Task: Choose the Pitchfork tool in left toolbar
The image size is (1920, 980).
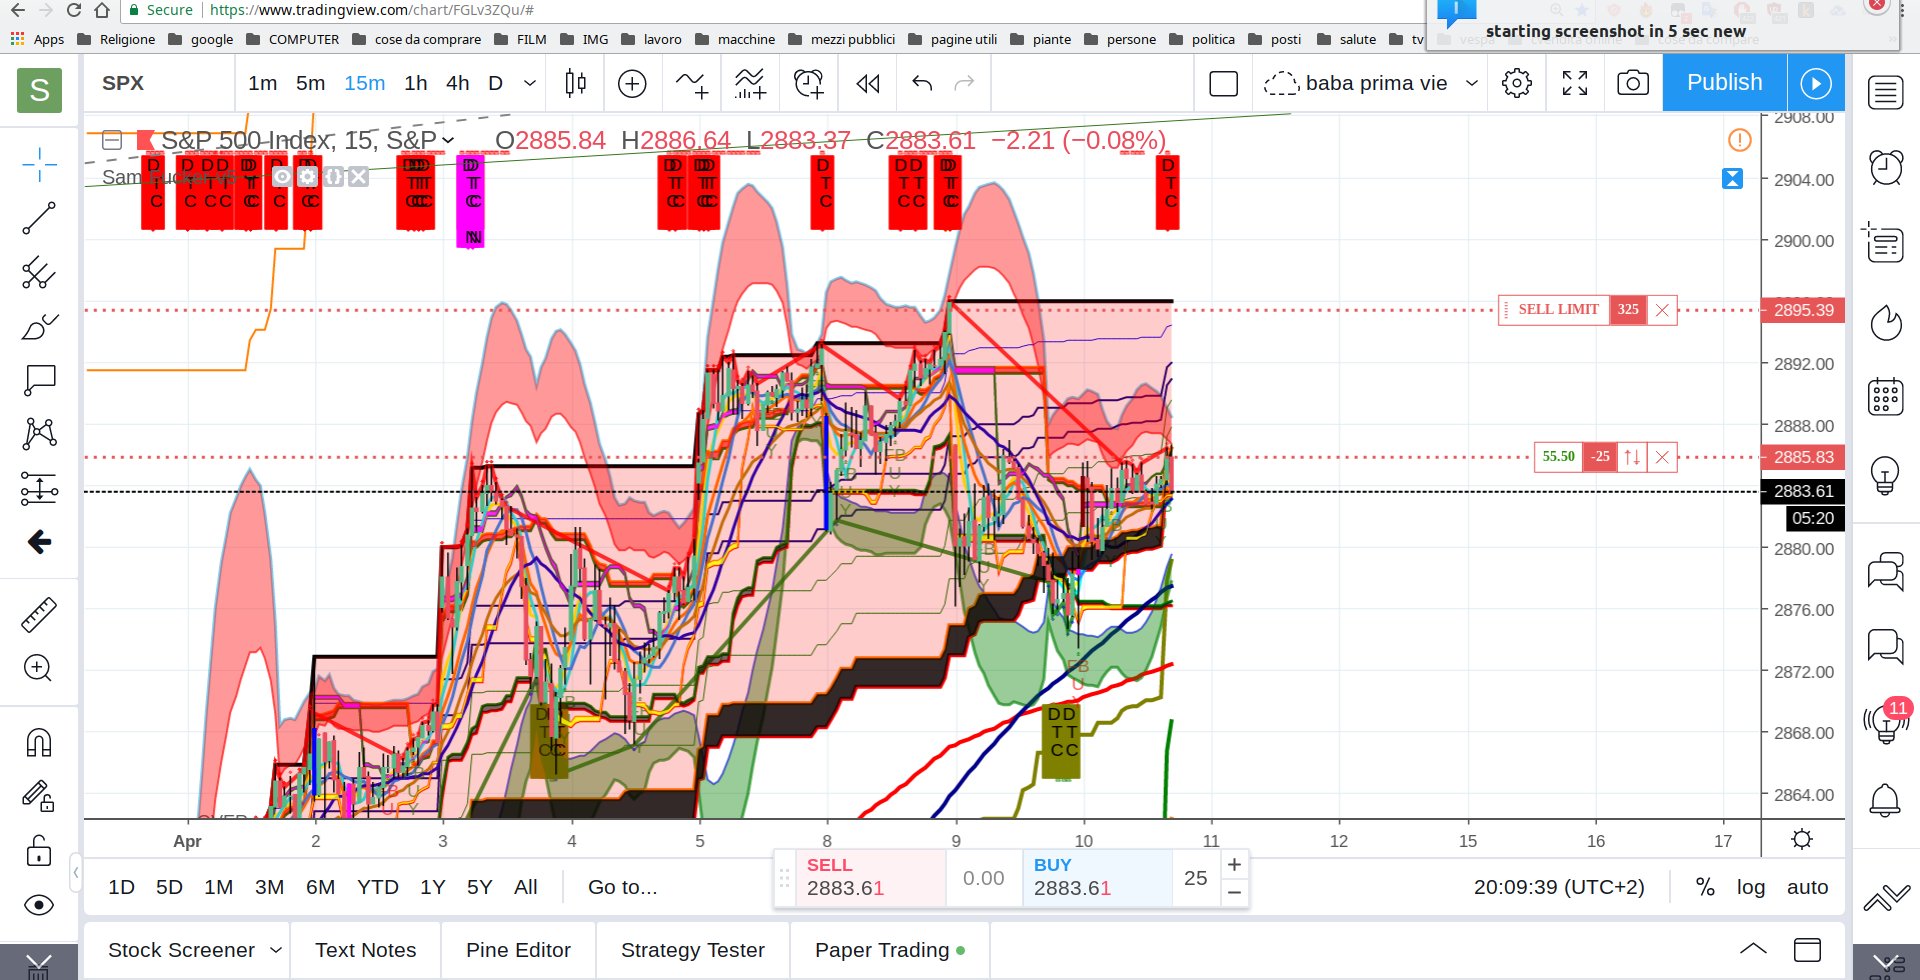Action: click(39, 272)
